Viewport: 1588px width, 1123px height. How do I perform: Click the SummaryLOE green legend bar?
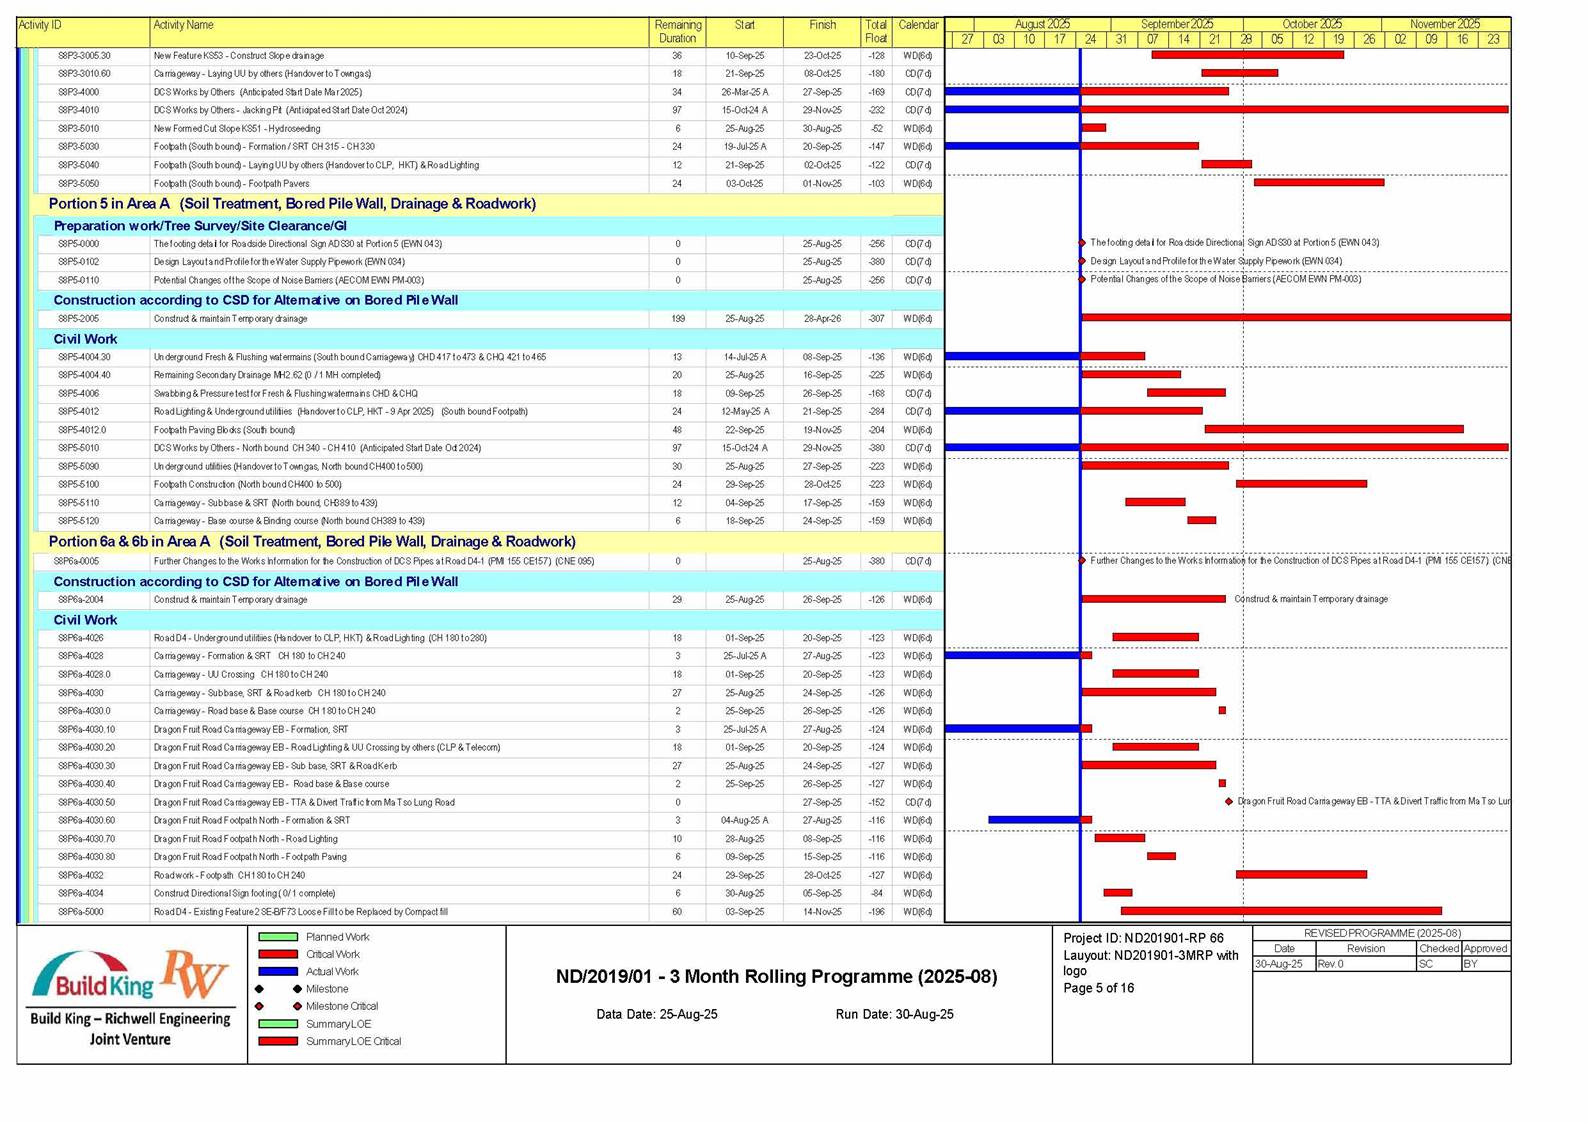pyautogui.click(x=278, y=1024)
